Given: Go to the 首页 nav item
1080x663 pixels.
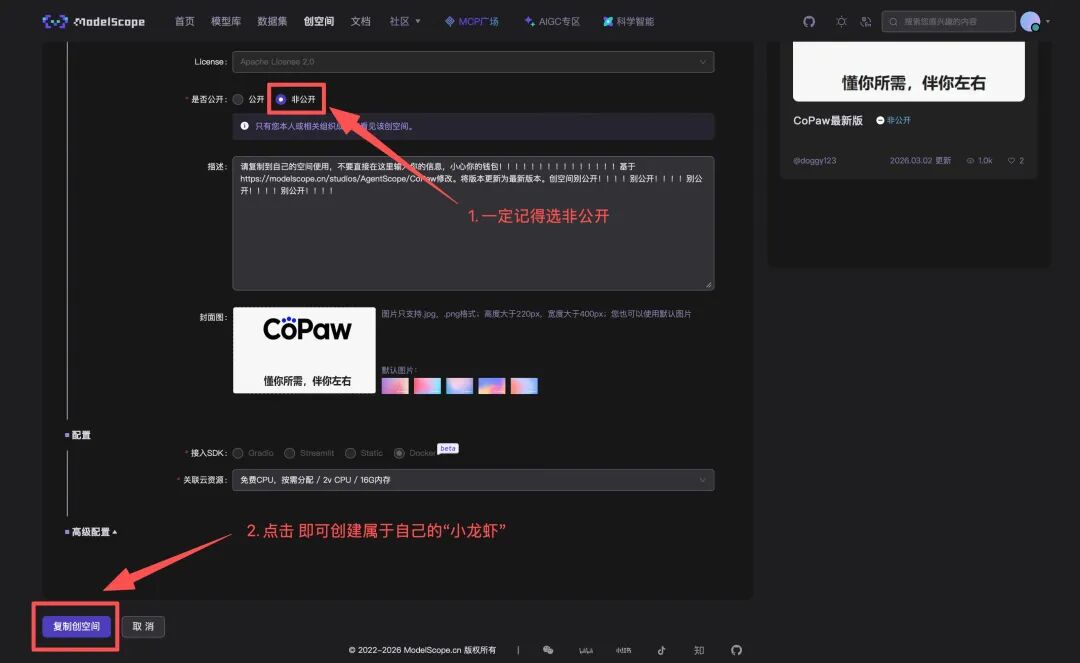Looking at the screenshot, I should pos(185,21).
